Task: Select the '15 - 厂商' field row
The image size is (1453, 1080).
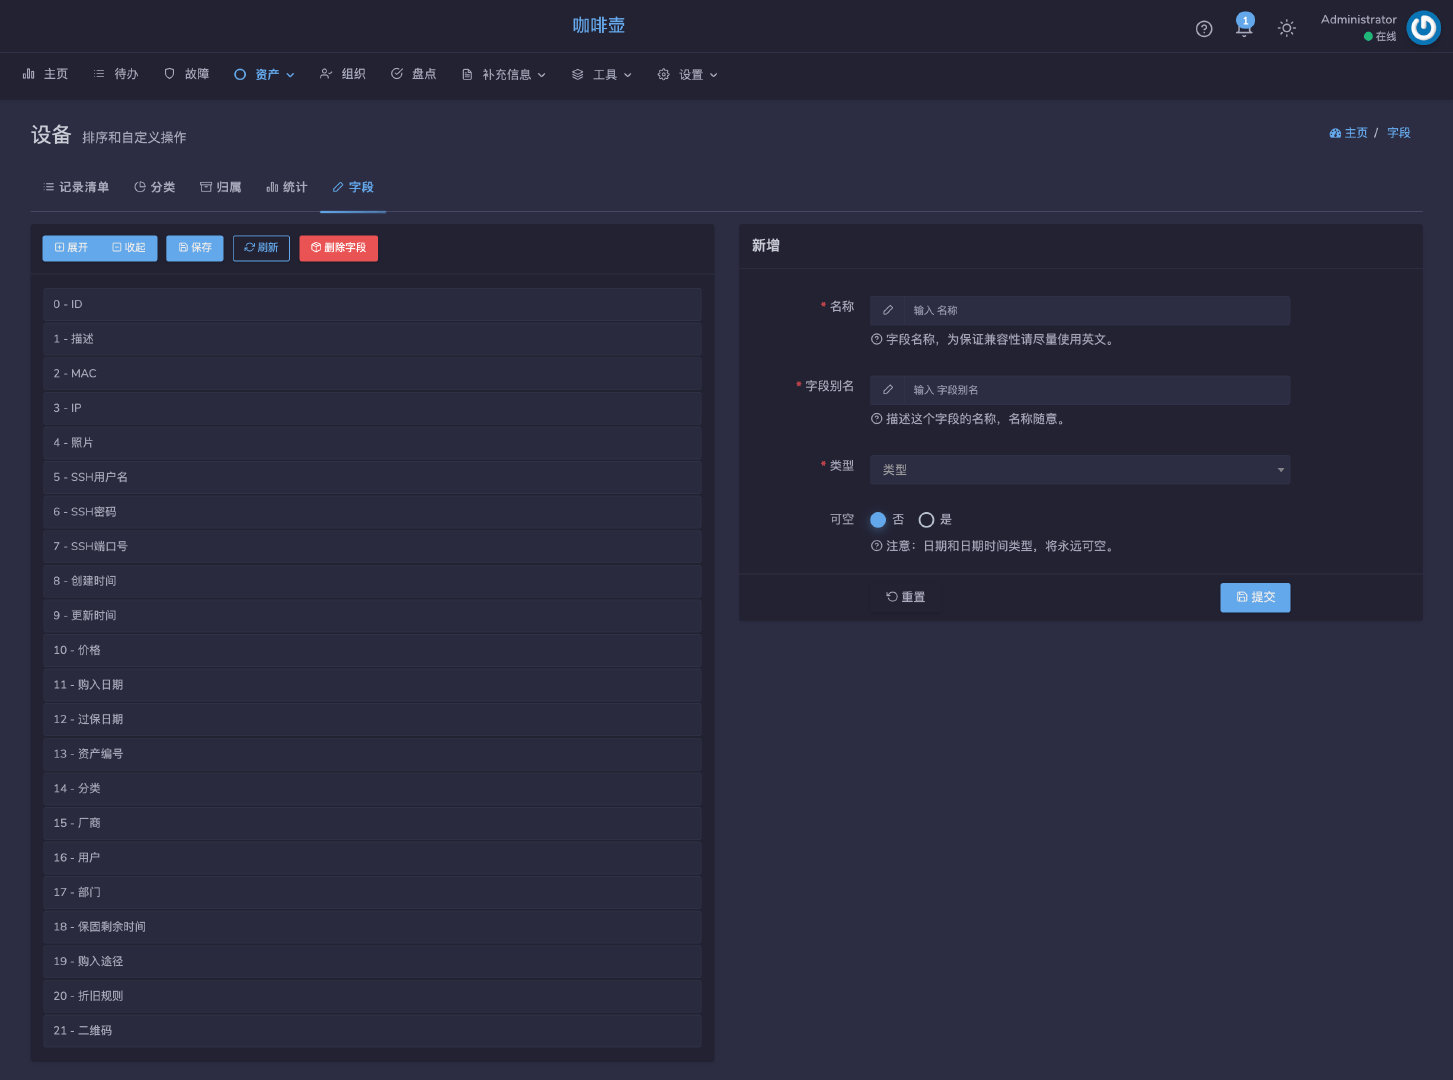Action: pyautogui.click(x=372, y=823)
